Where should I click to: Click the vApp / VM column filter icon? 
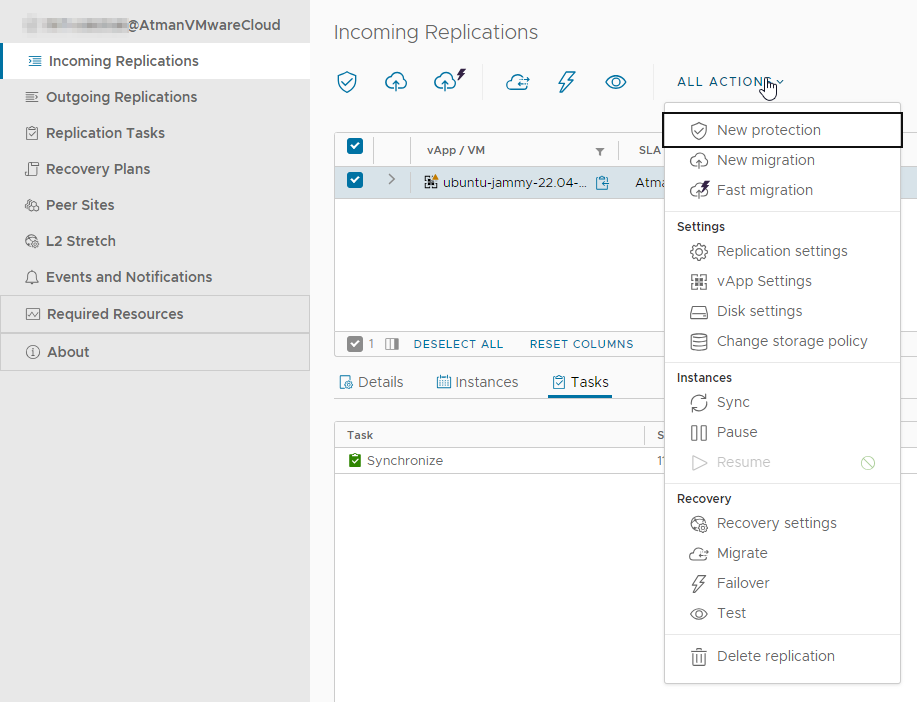[600, 151]
